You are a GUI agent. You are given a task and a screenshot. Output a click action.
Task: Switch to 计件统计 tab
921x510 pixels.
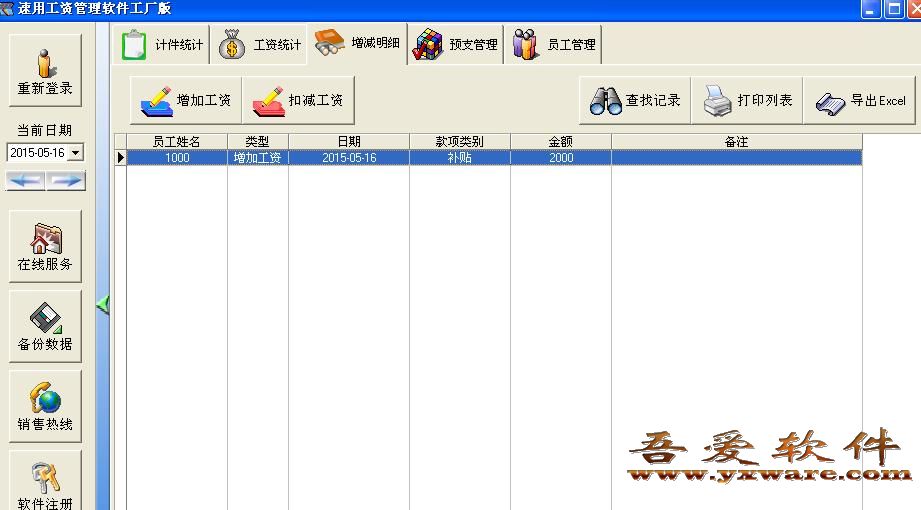click(x=162, y=45)
